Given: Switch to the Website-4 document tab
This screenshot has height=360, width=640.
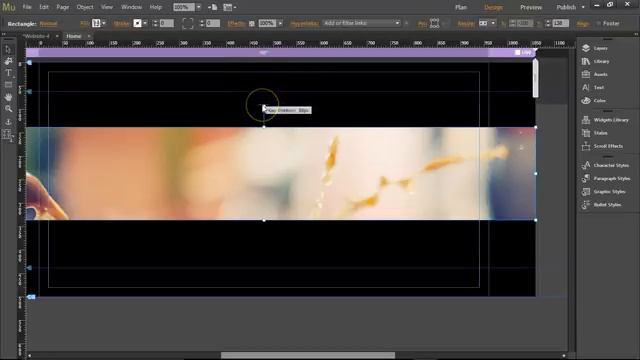Looking at the screenshot, I should (36, 36).
